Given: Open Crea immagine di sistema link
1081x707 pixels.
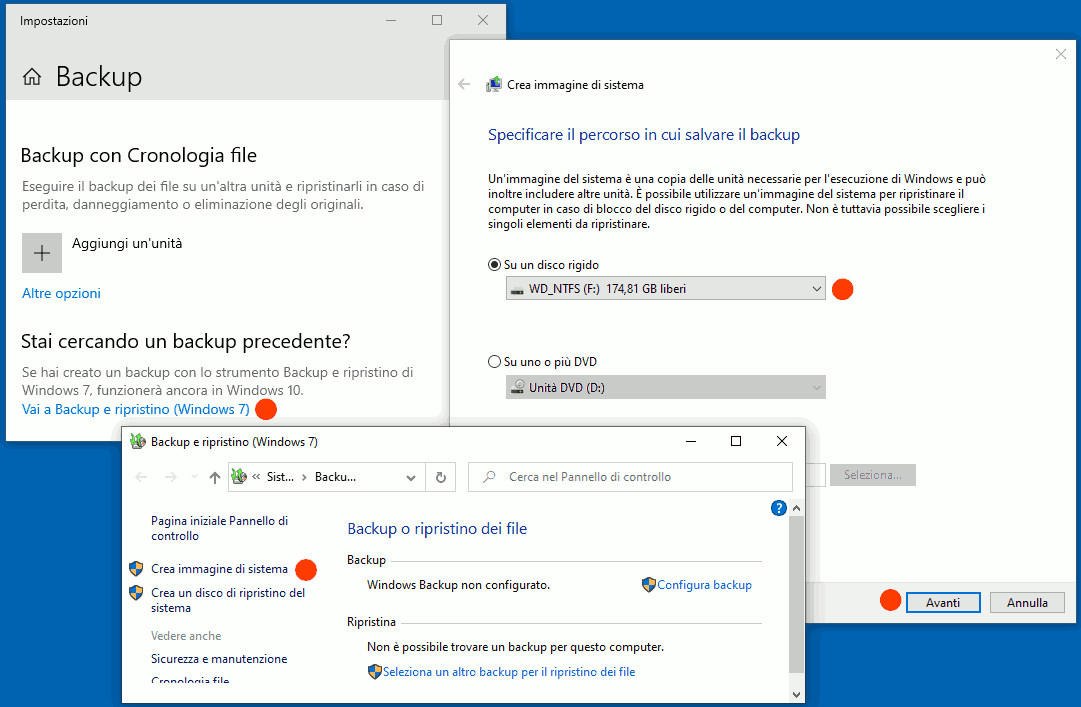Looking at the screenshot, I should (219, 568).
